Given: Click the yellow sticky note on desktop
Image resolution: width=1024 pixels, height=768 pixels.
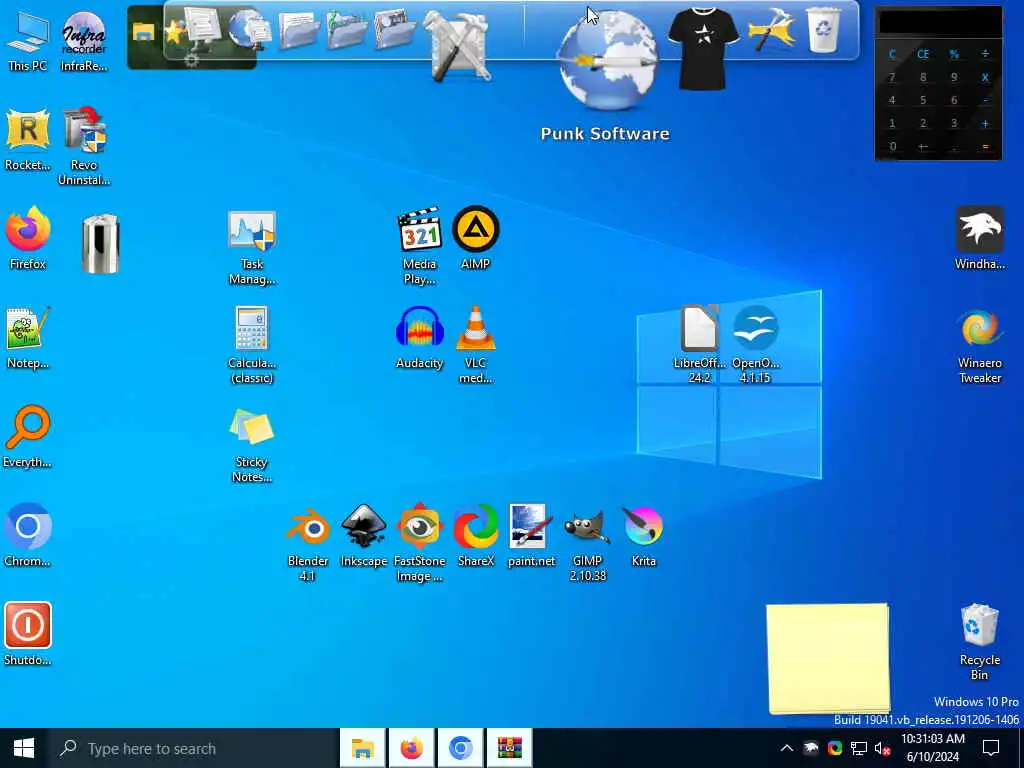Looking at the screenshot, I should (827, 658).
